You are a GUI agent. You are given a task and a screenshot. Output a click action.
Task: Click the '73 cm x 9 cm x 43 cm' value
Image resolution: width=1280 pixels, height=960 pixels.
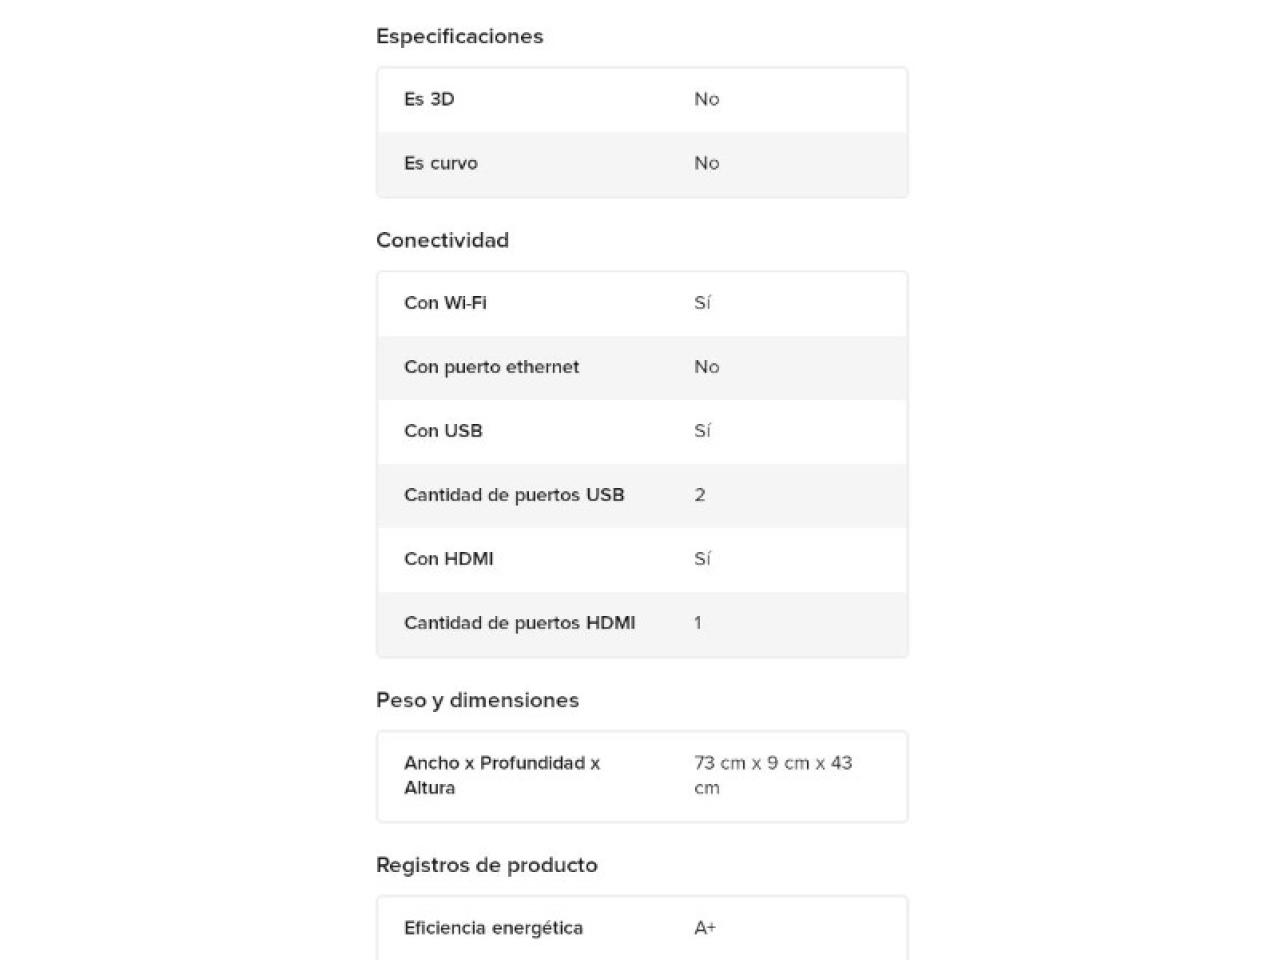[772, 775]
